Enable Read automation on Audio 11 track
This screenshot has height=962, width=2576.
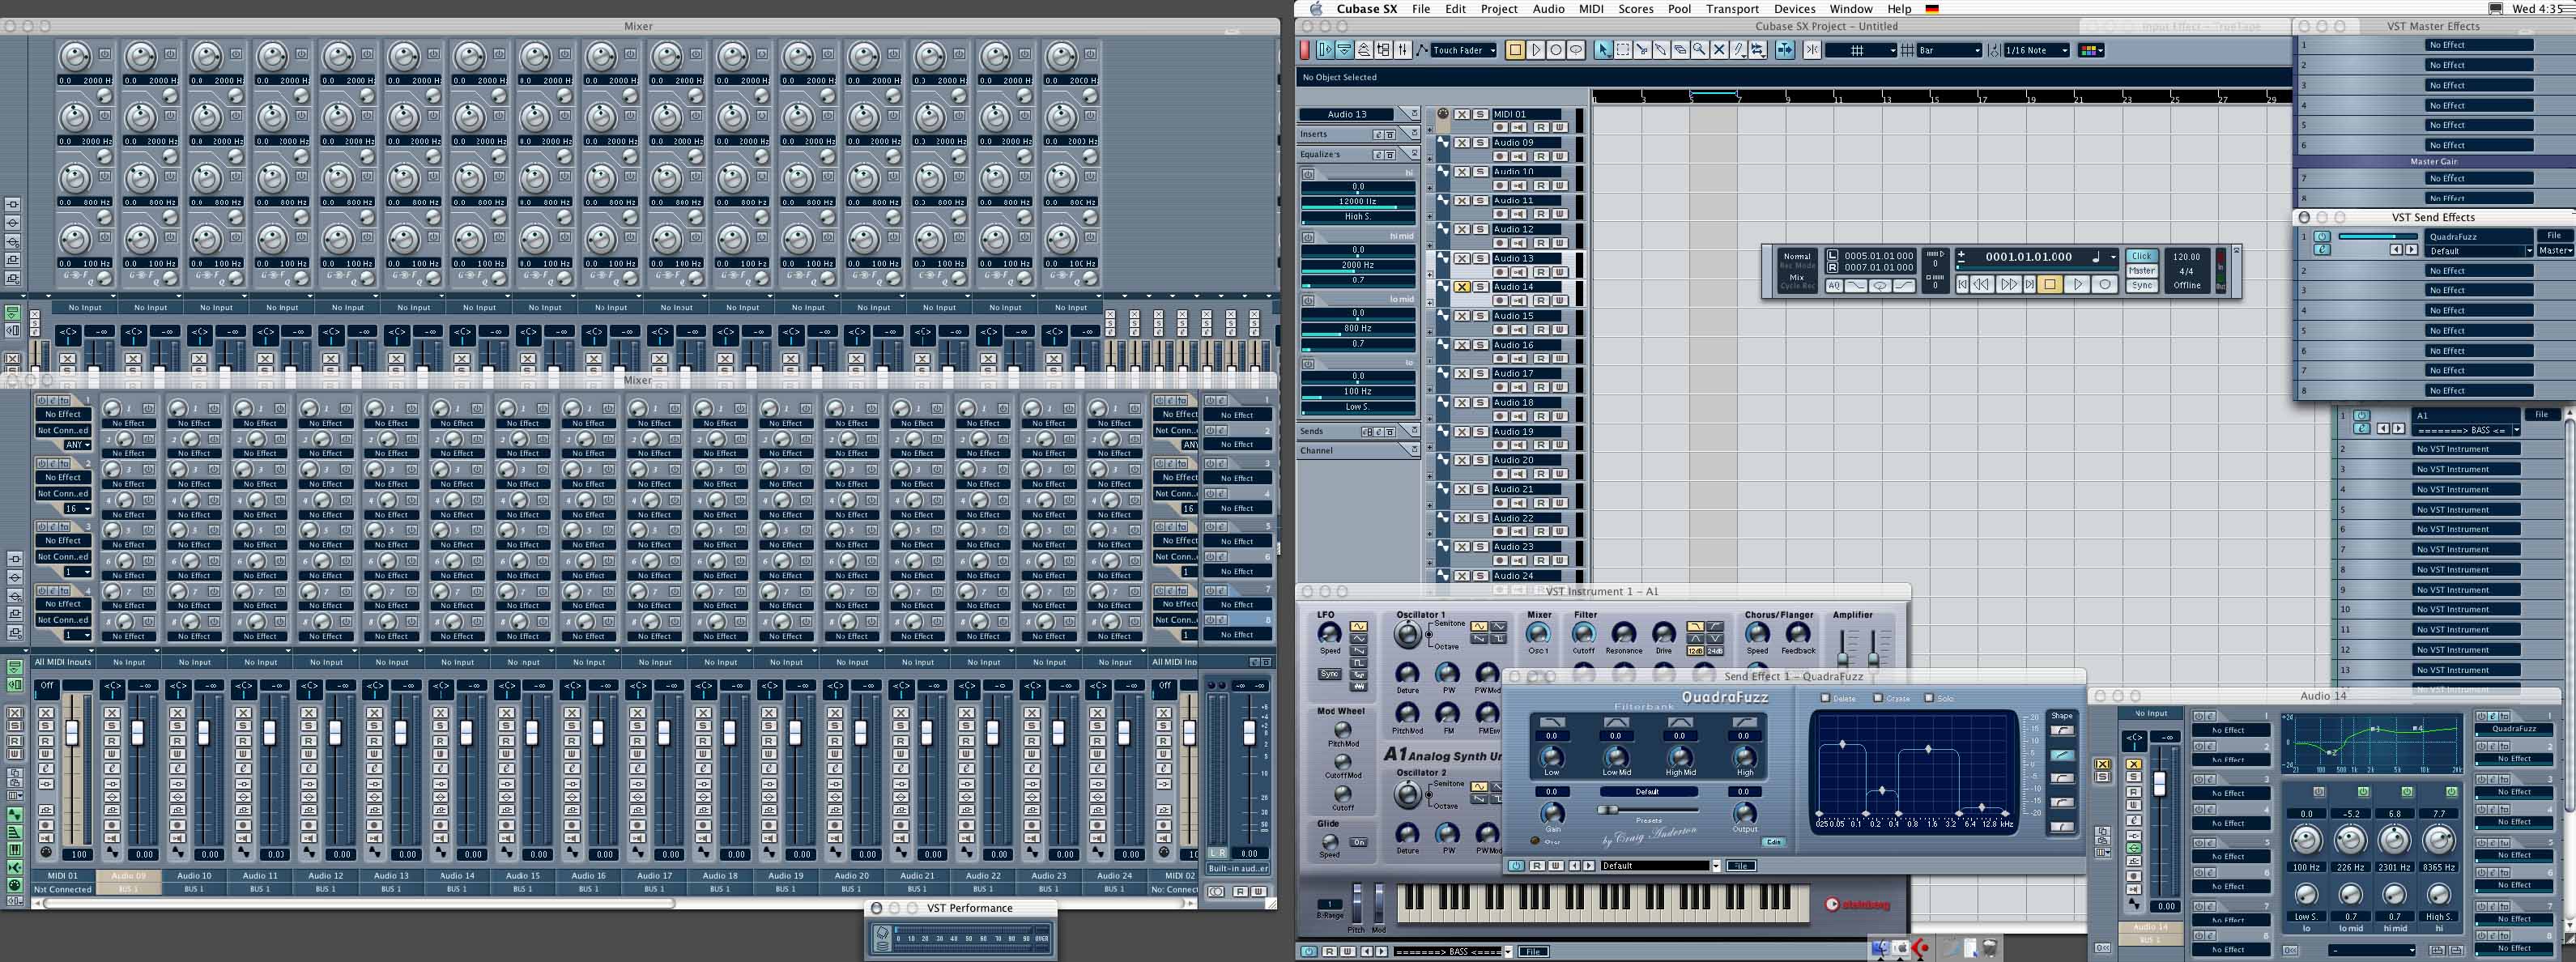pyautogui.click(x=1541, y=214)
